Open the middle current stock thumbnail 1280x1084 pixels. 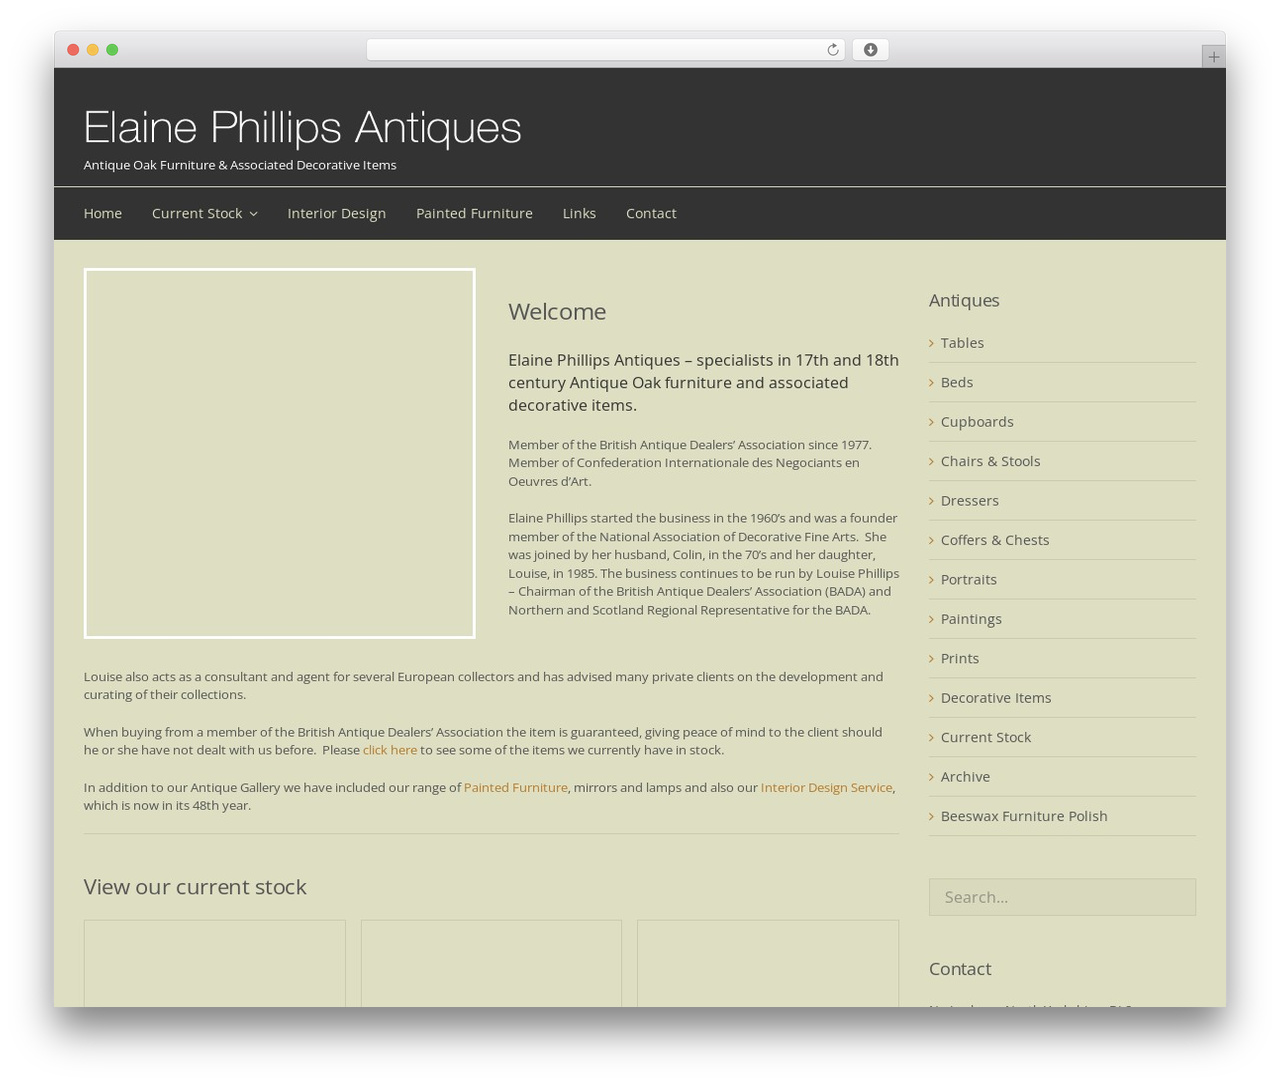pos(491,964)
